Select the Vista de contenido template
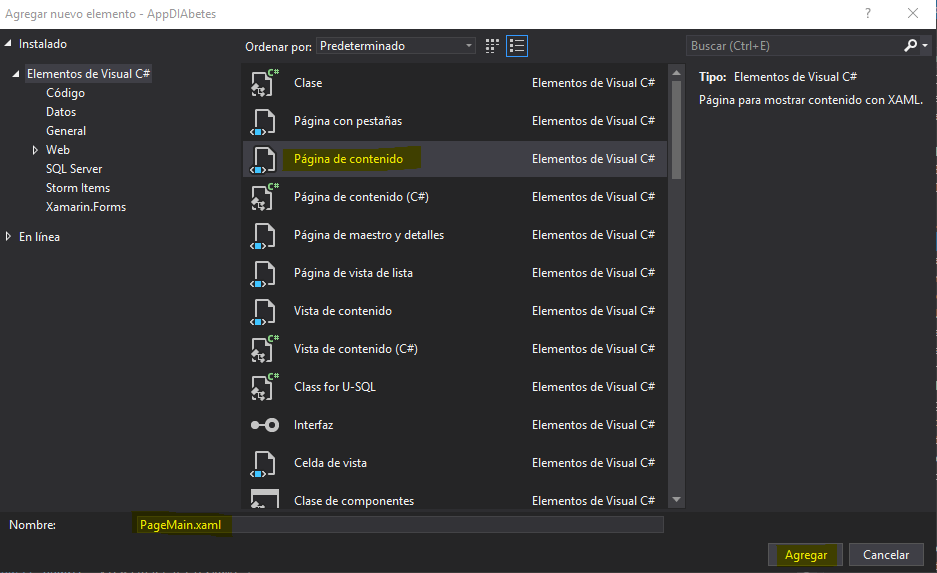 (x=343, y=311)
